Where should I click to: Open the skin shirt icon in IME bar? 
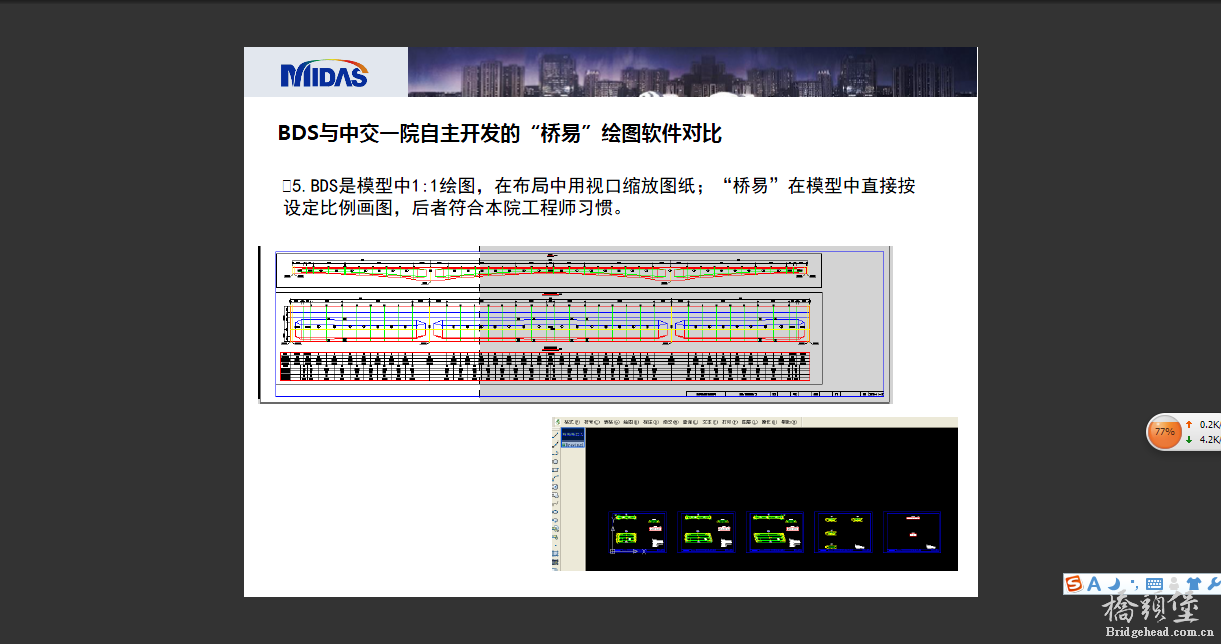coord(1194,584)
